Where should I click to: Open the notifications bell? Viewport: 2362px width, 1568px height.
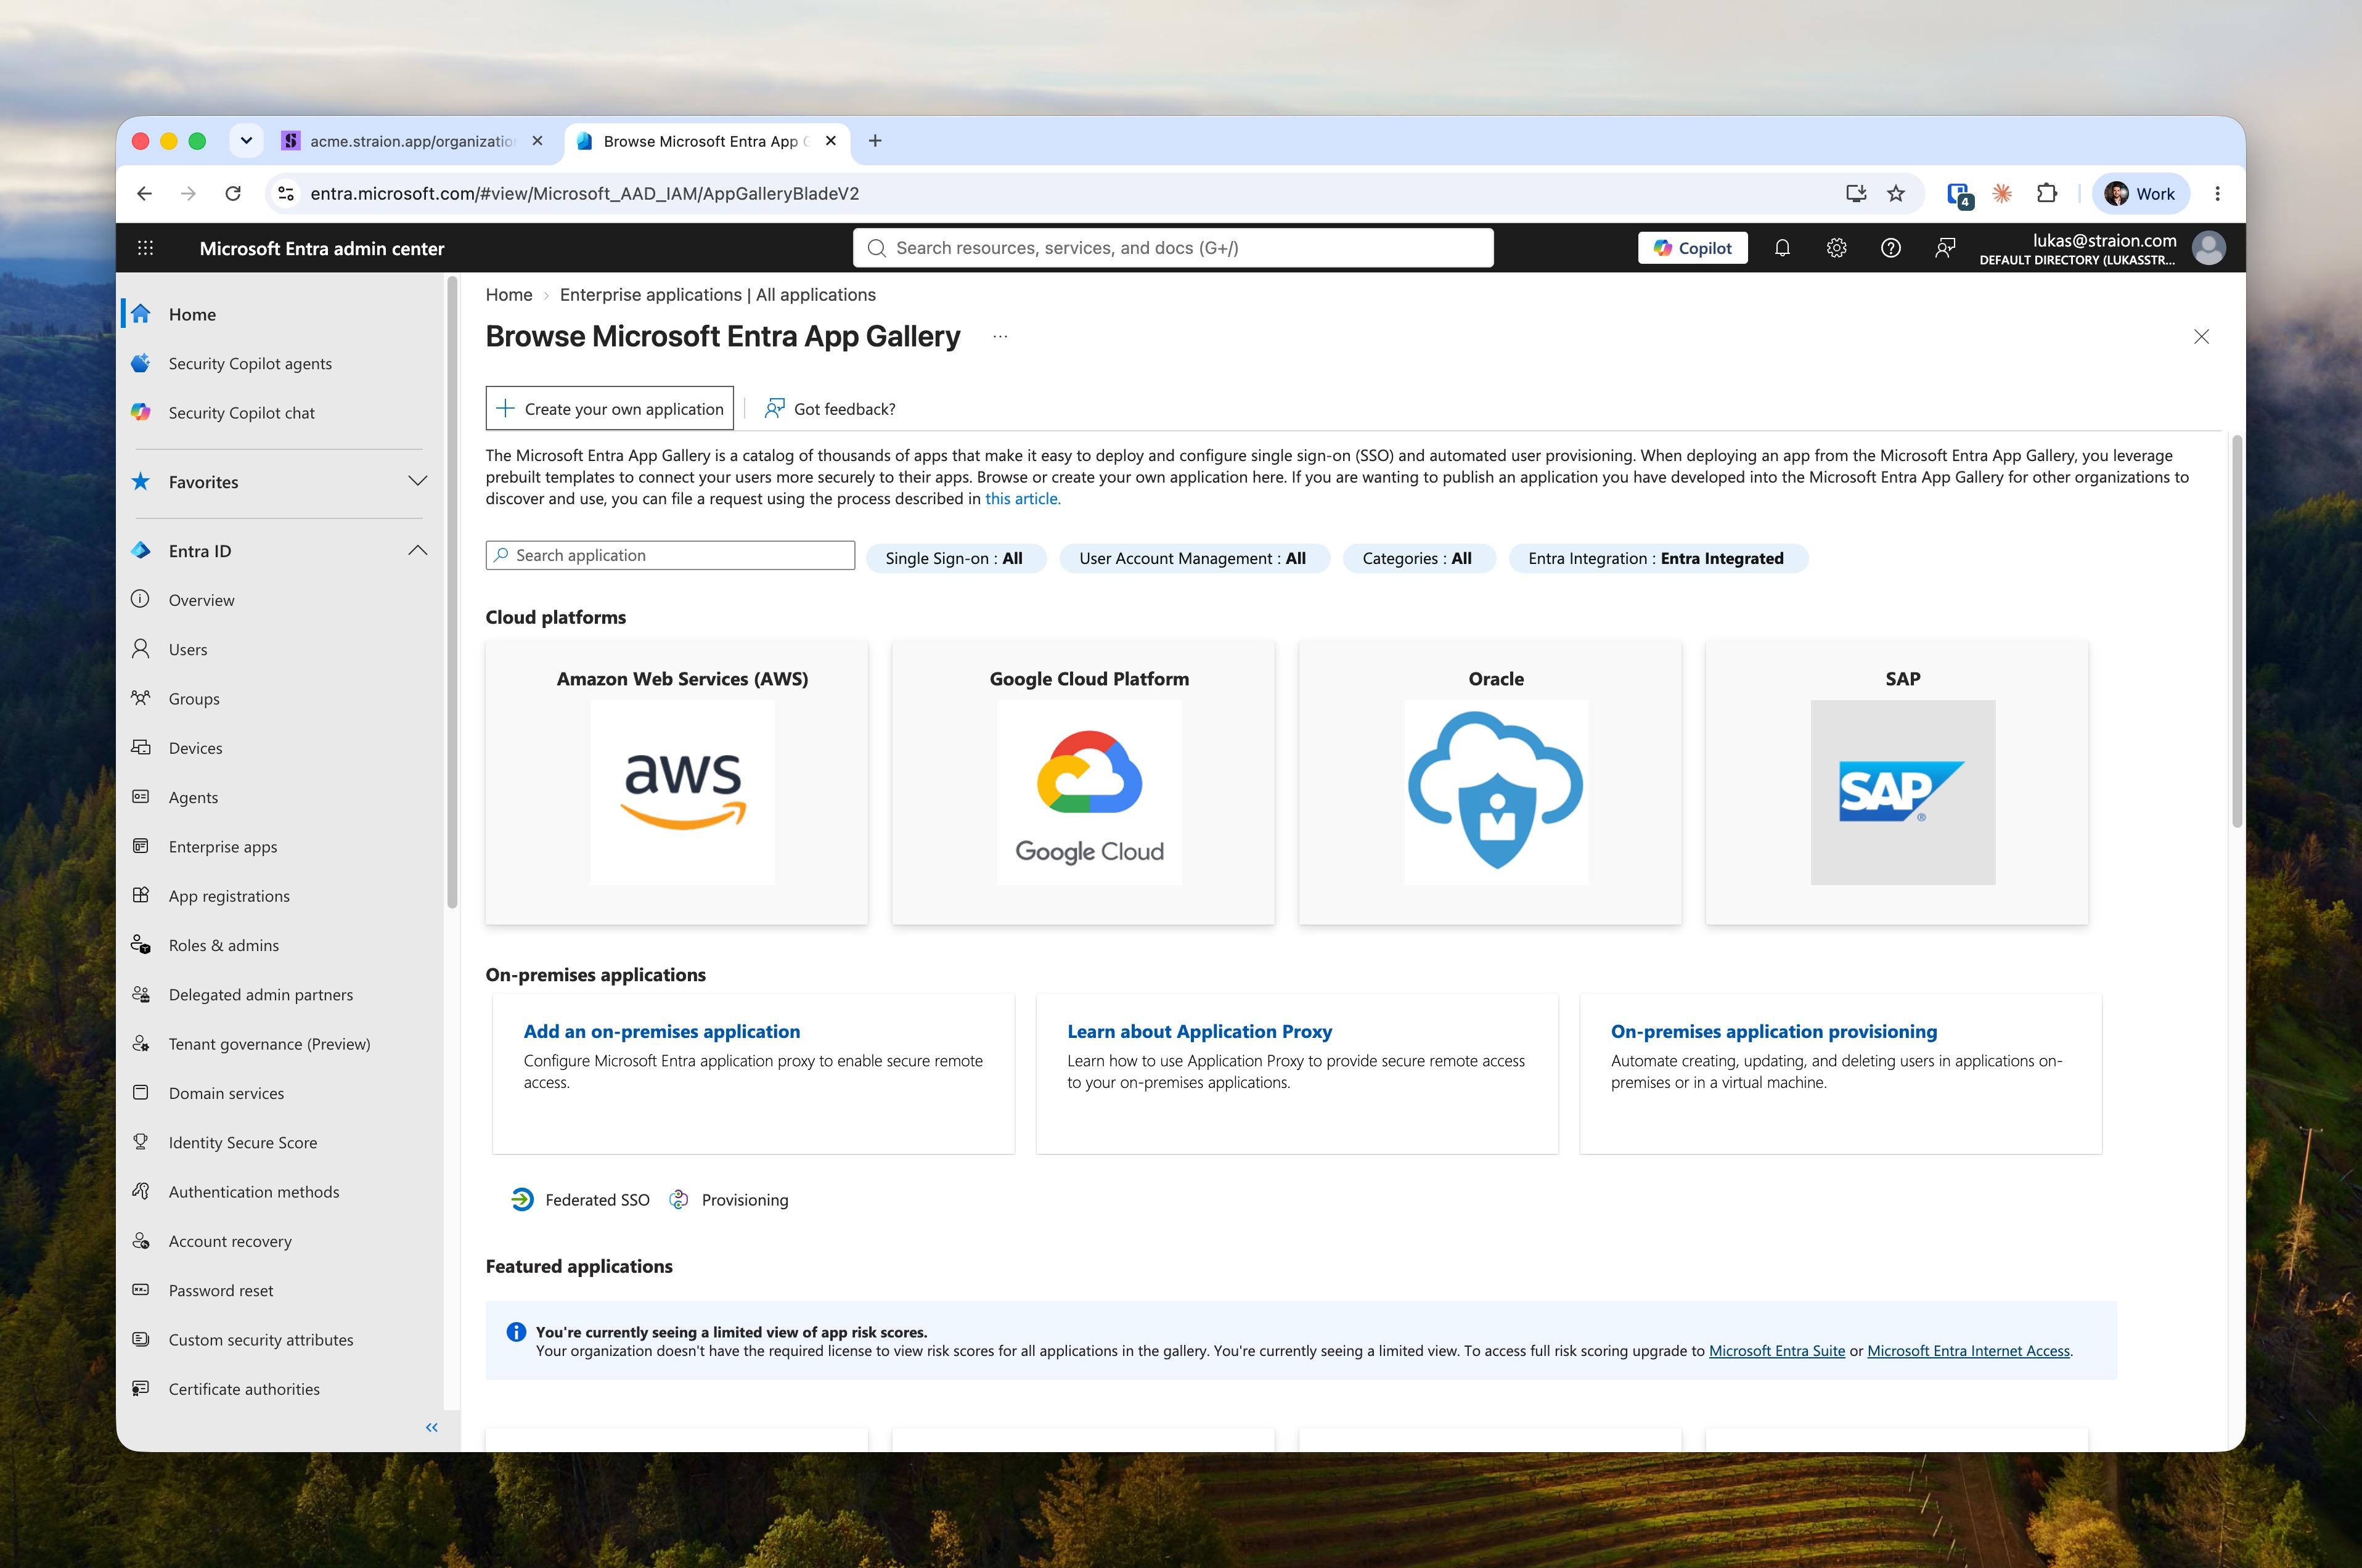point(1782,248)
